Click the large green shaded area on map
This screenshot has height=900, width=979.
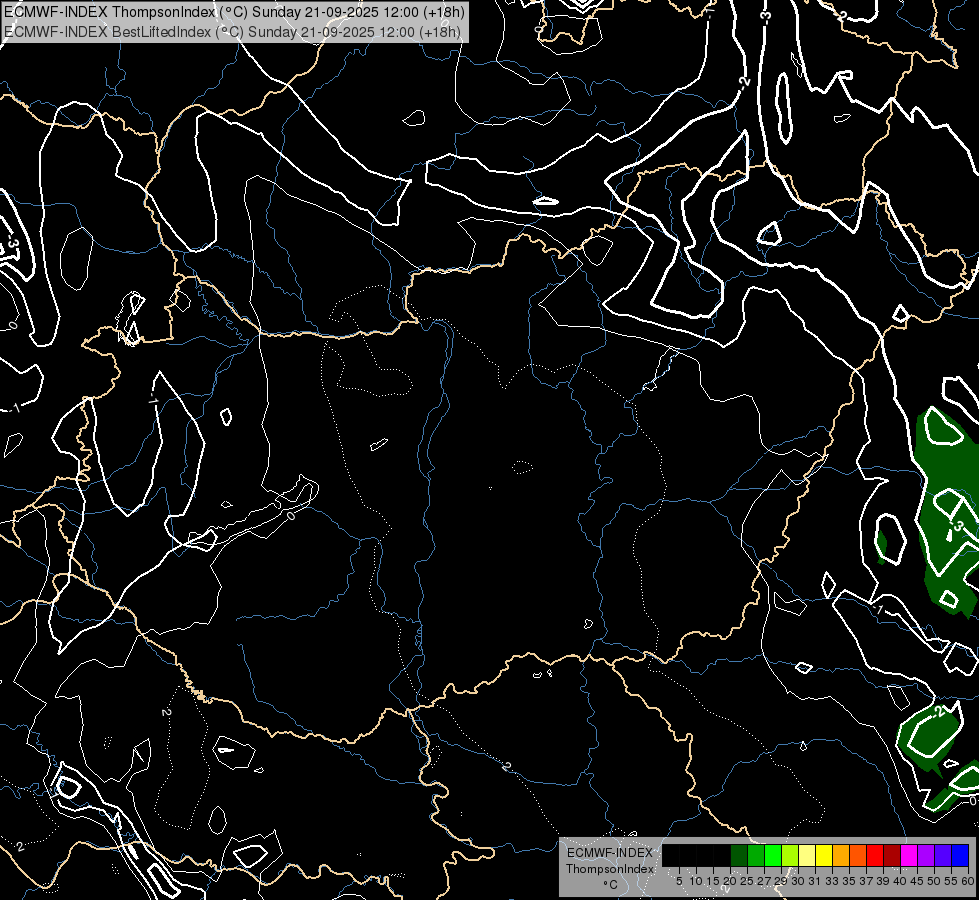pyautogui.click(x=945, y=500)
